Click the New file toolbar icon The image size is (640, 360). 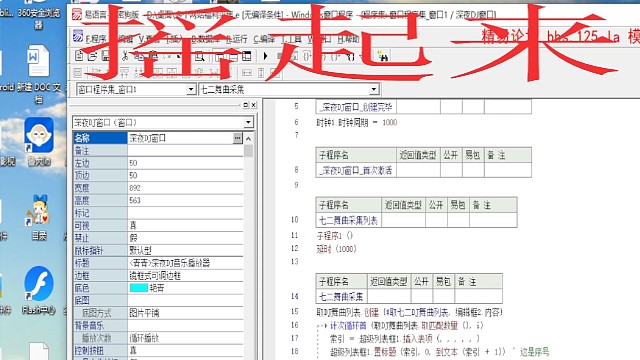[79, 56]
